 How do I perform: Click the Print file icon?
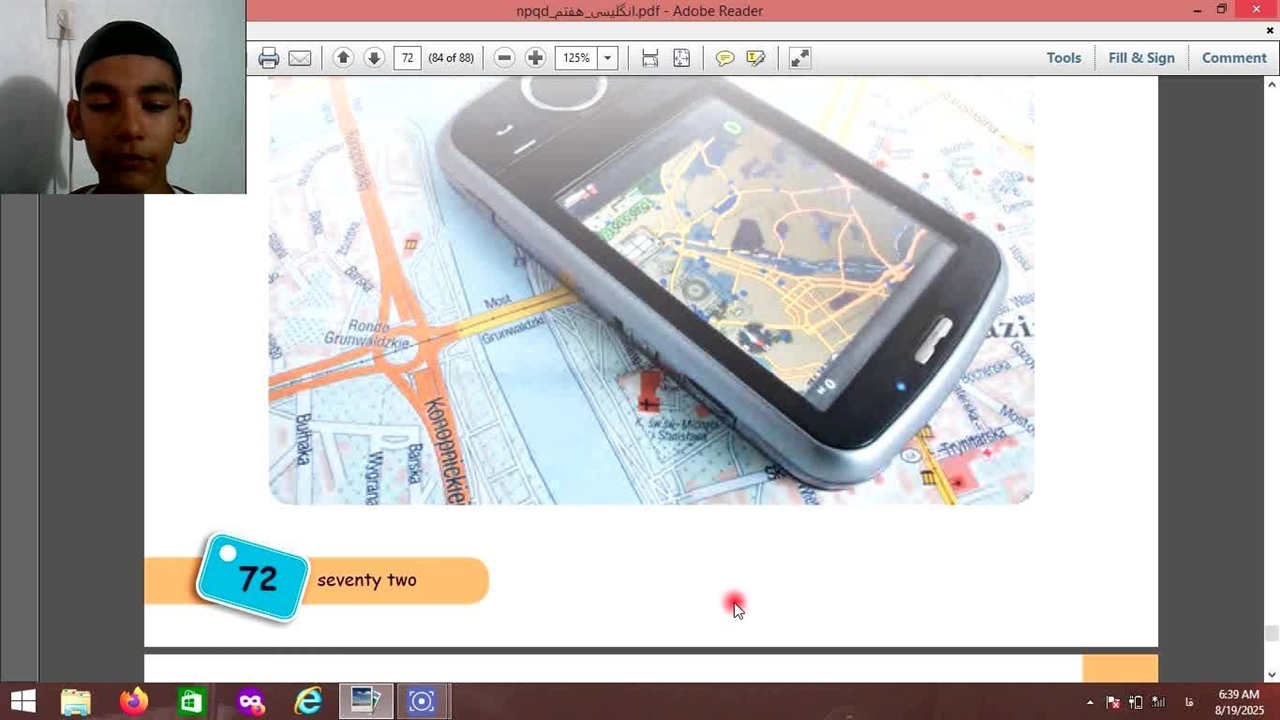268,58
